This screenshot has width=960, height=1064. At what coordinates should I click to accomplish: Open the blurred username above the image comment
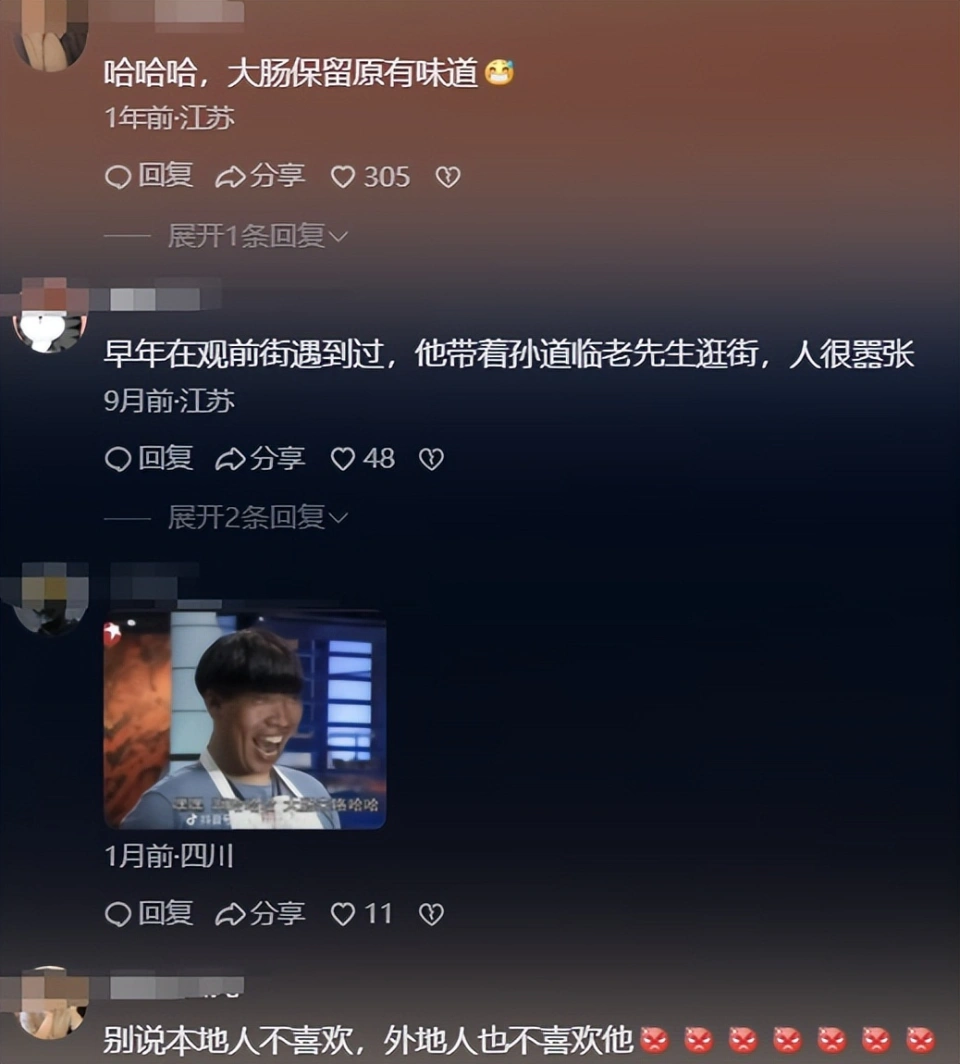(x=155, y=578)
